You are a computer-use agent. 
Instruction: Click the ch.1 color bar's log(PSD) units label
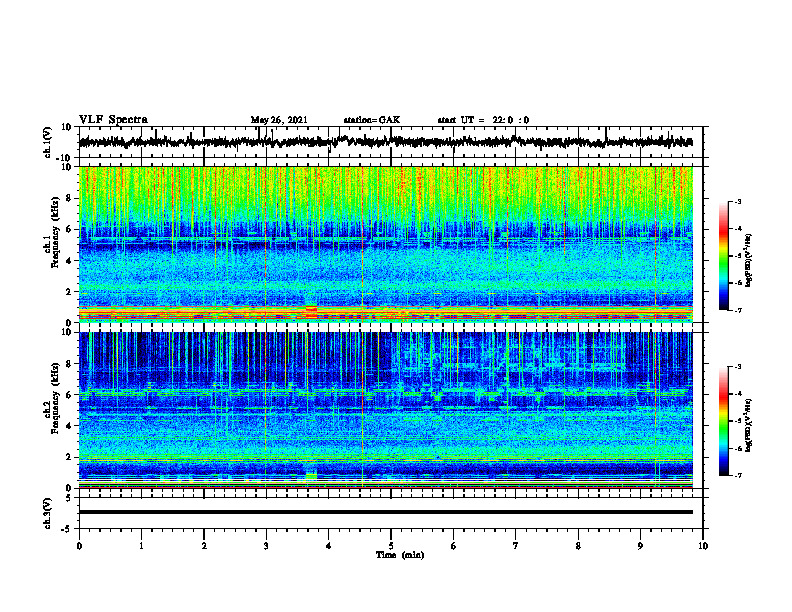click(749, 260)
